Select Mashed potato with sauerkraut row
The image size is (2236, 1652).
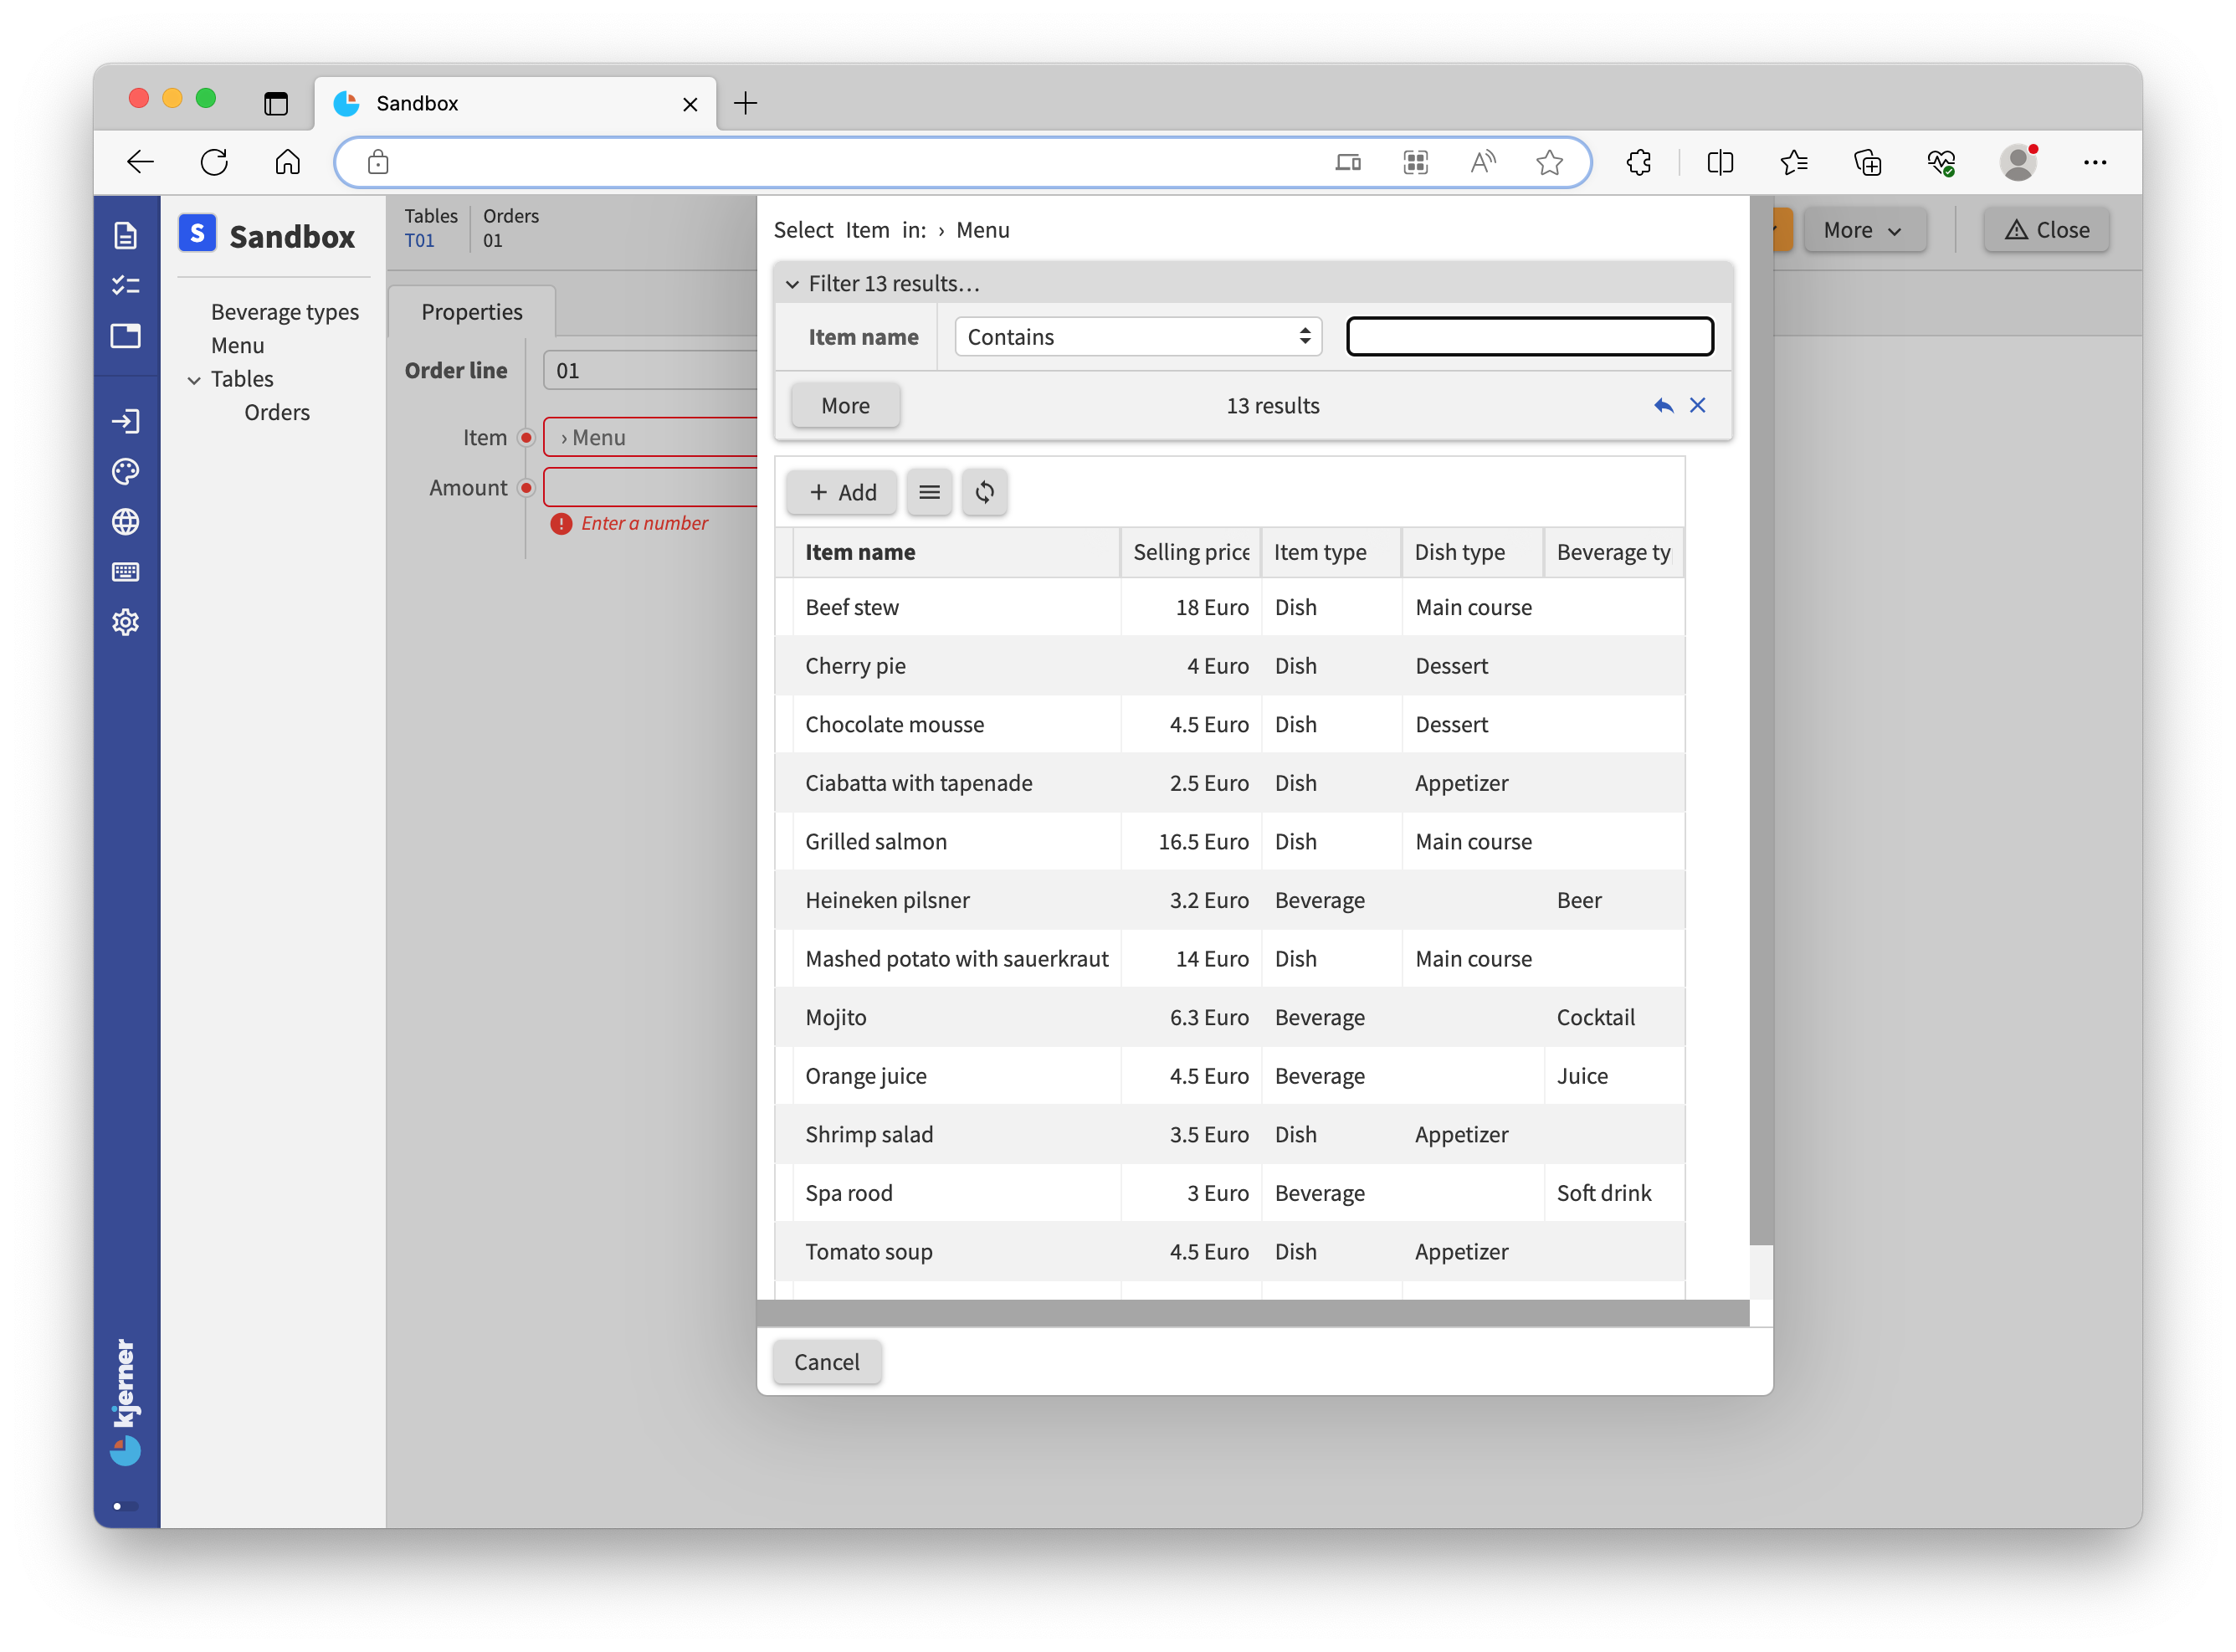(1230, 959)
